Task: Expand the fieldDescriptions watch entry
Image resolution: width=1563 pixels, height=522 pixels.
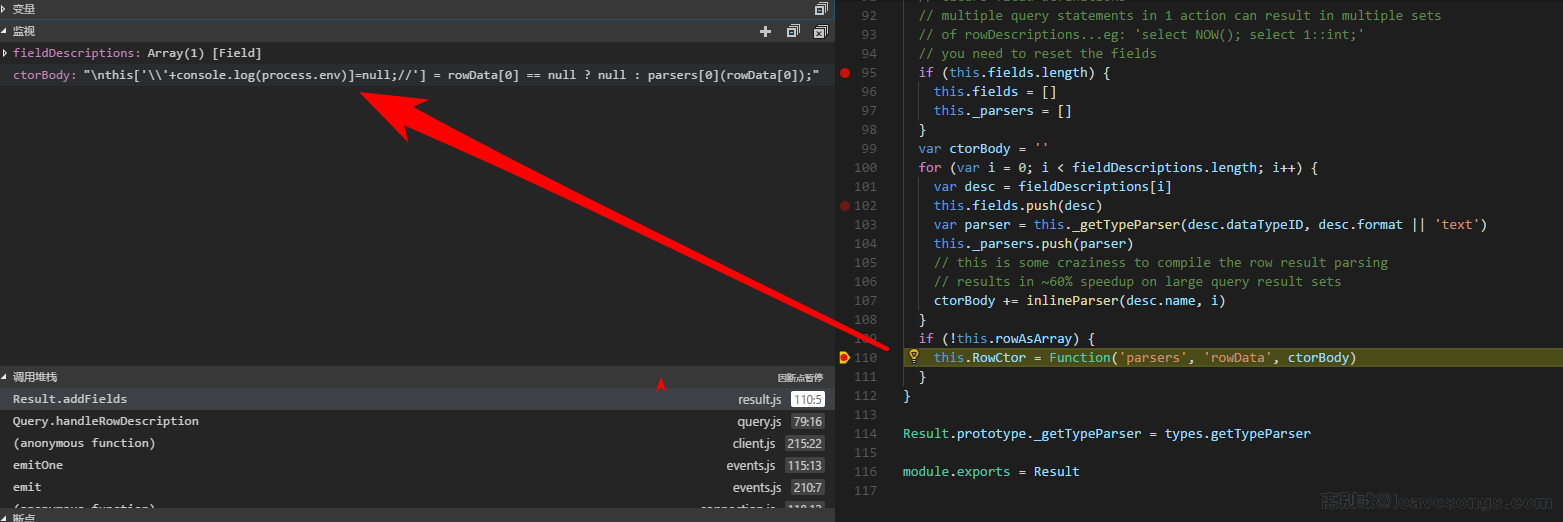Action: point(6,53)
